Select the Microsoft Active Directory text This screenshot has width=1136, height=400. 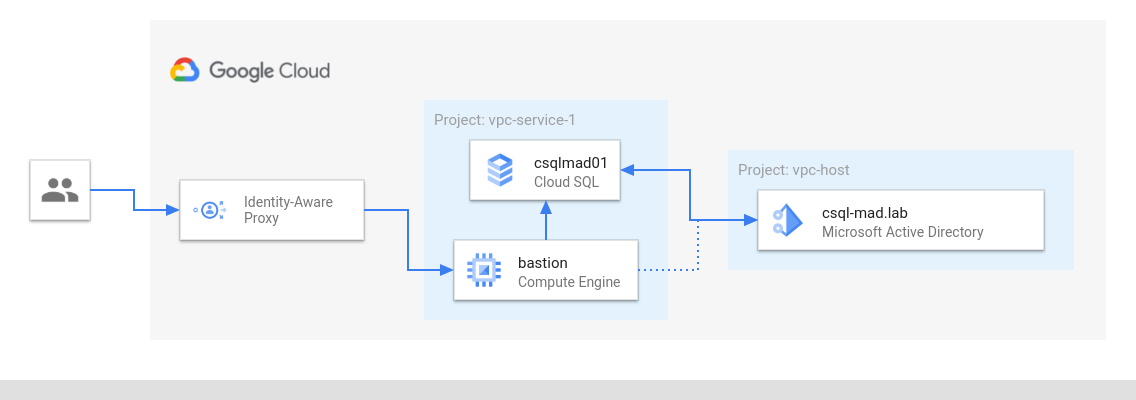click(903, 232)
